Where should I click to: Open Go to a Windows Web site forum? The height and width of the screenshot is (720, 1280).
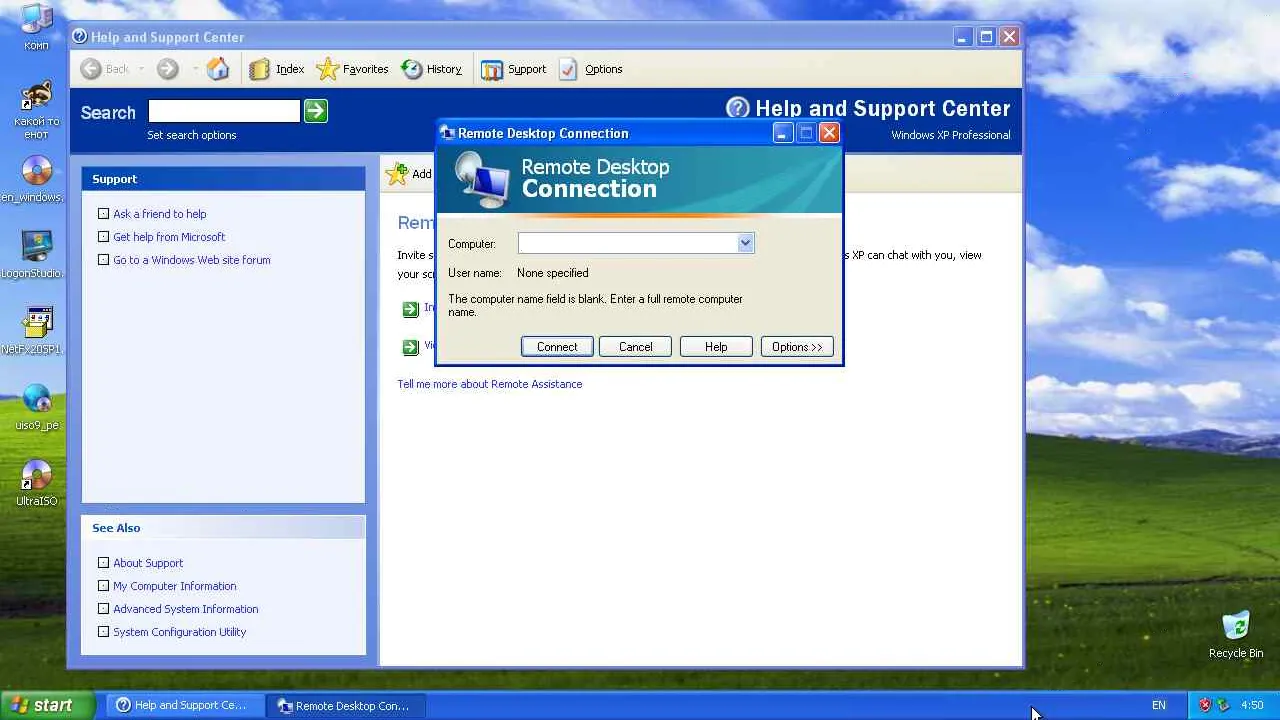[x=192, y=260]
